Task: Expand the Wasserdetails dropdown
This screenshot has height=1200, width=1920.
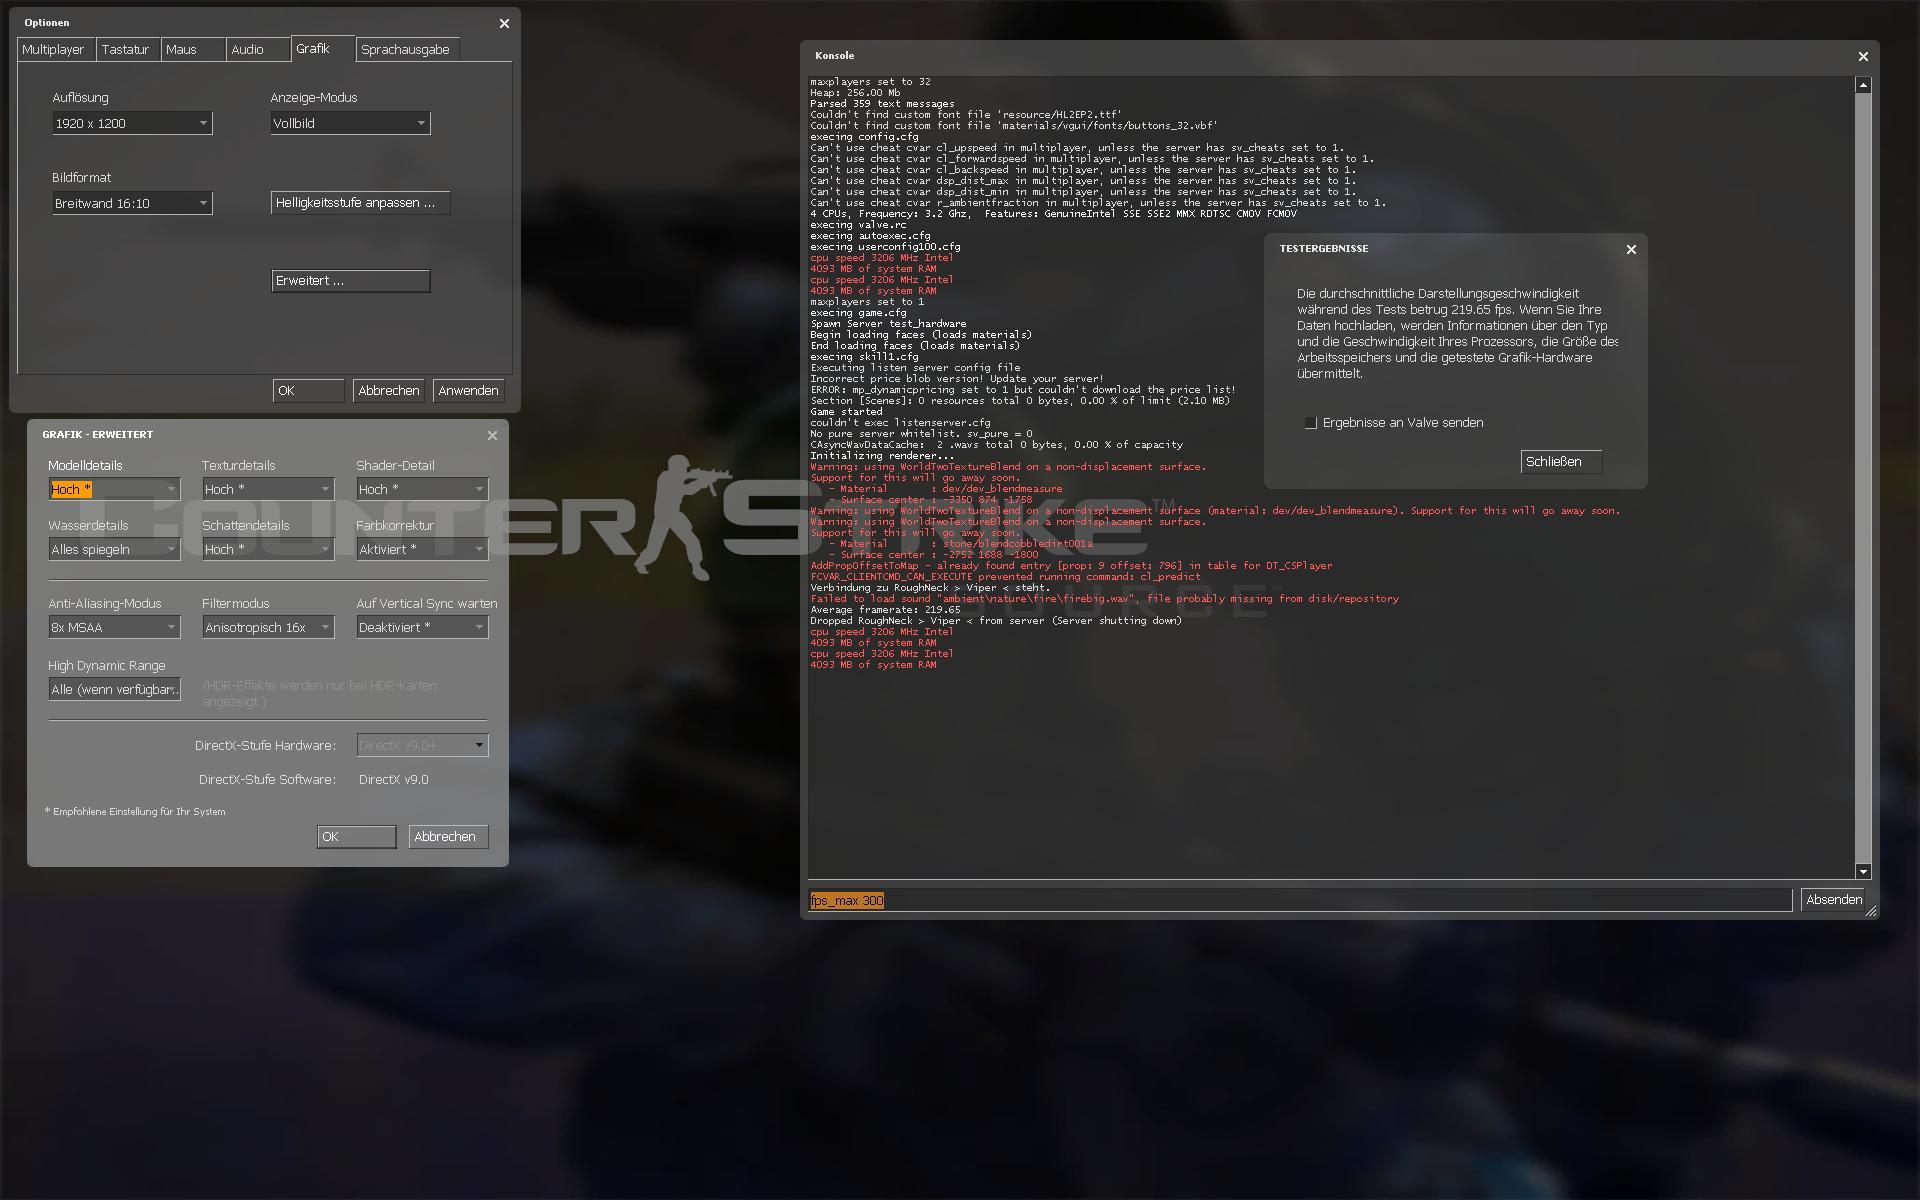Action: tap(114, 549)
